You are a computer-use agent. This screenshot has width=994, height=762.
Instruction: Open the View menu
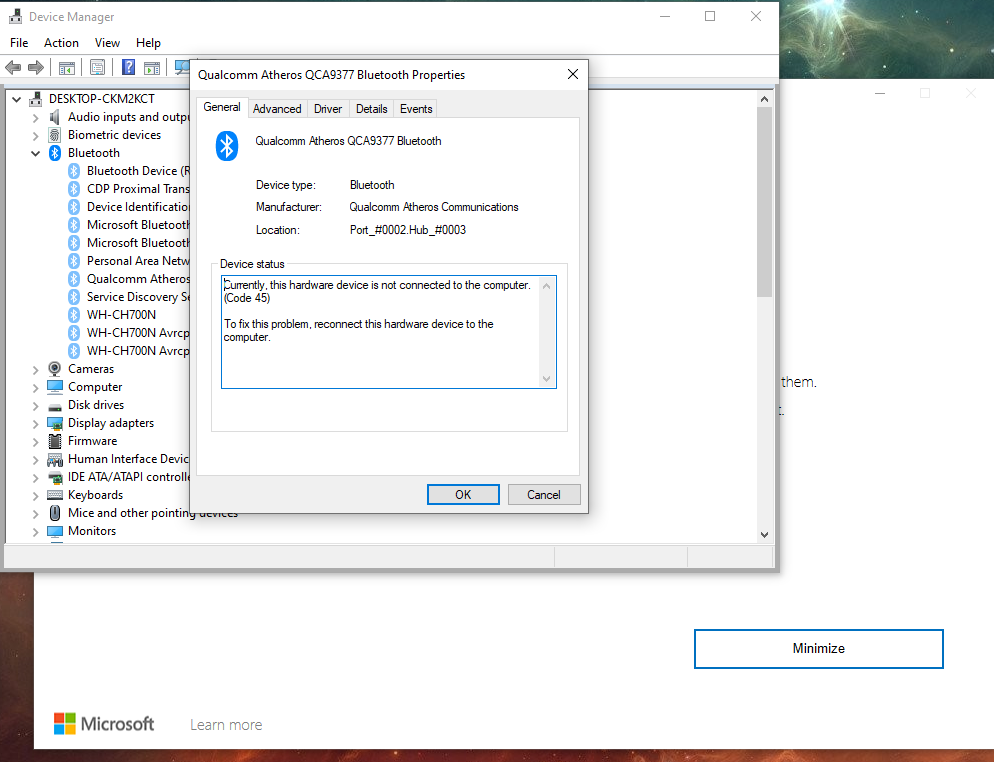point(107,42)
